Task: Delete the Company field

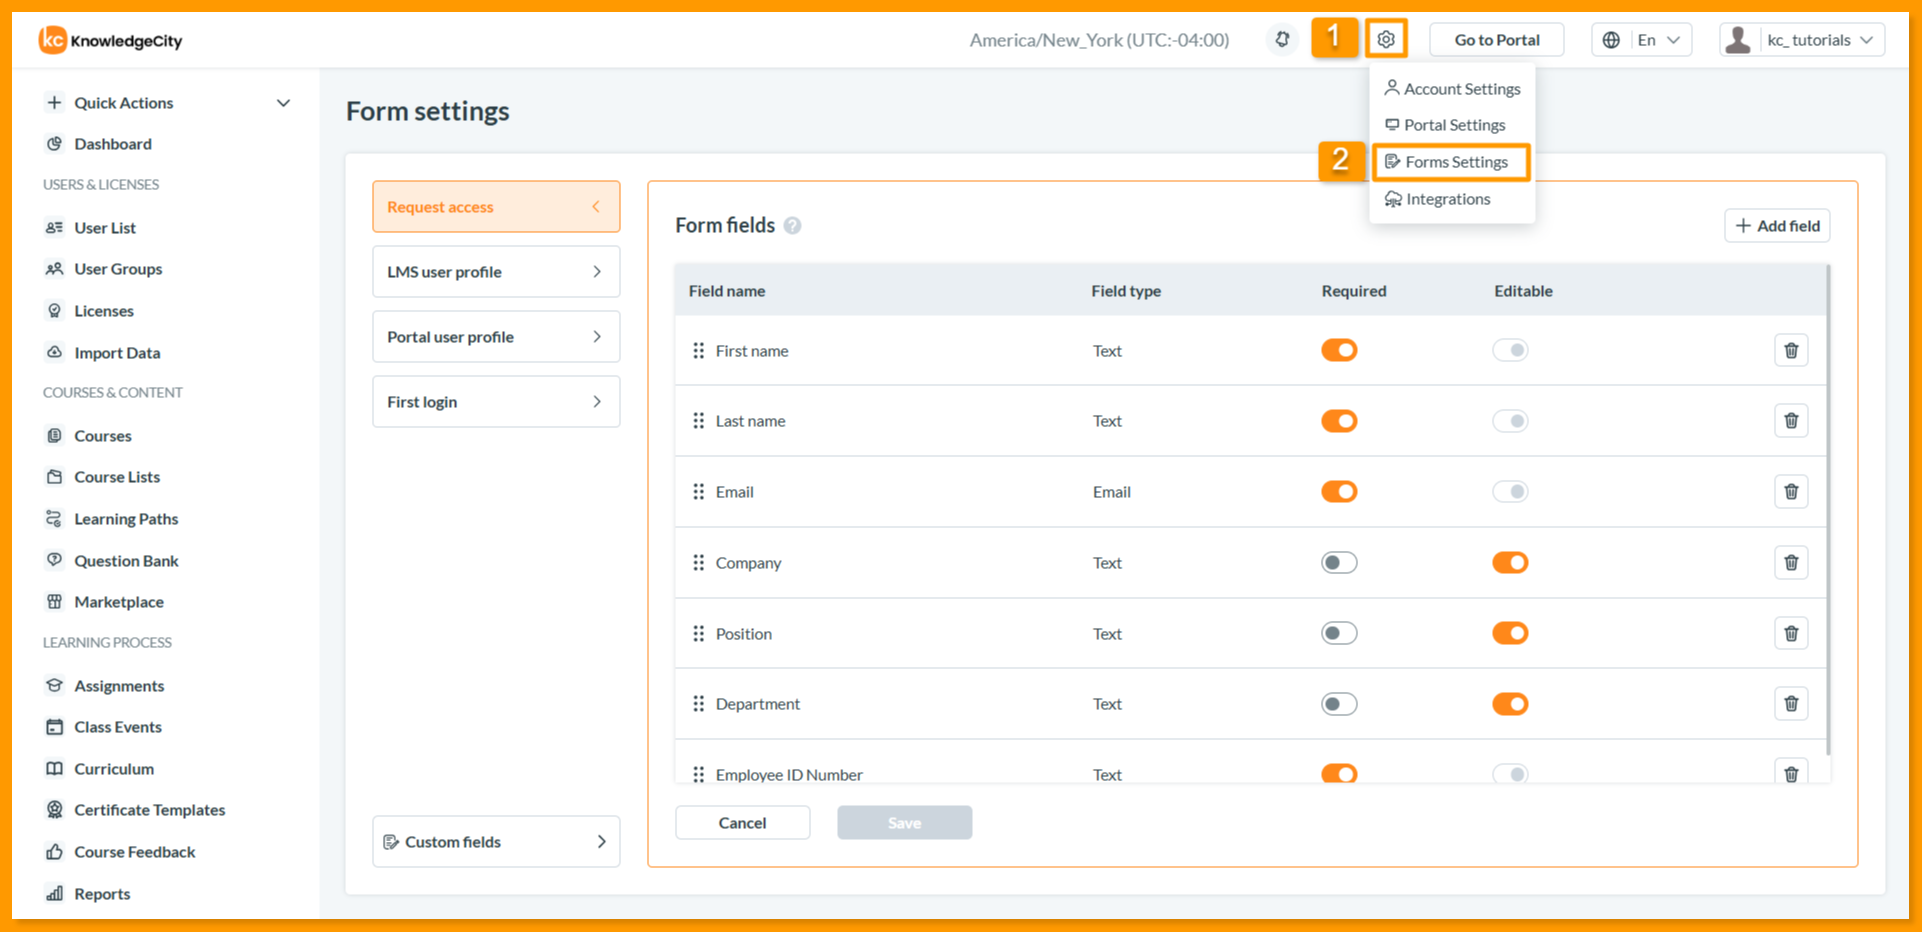Action: pyautogui.click(x=1791, y=563)
